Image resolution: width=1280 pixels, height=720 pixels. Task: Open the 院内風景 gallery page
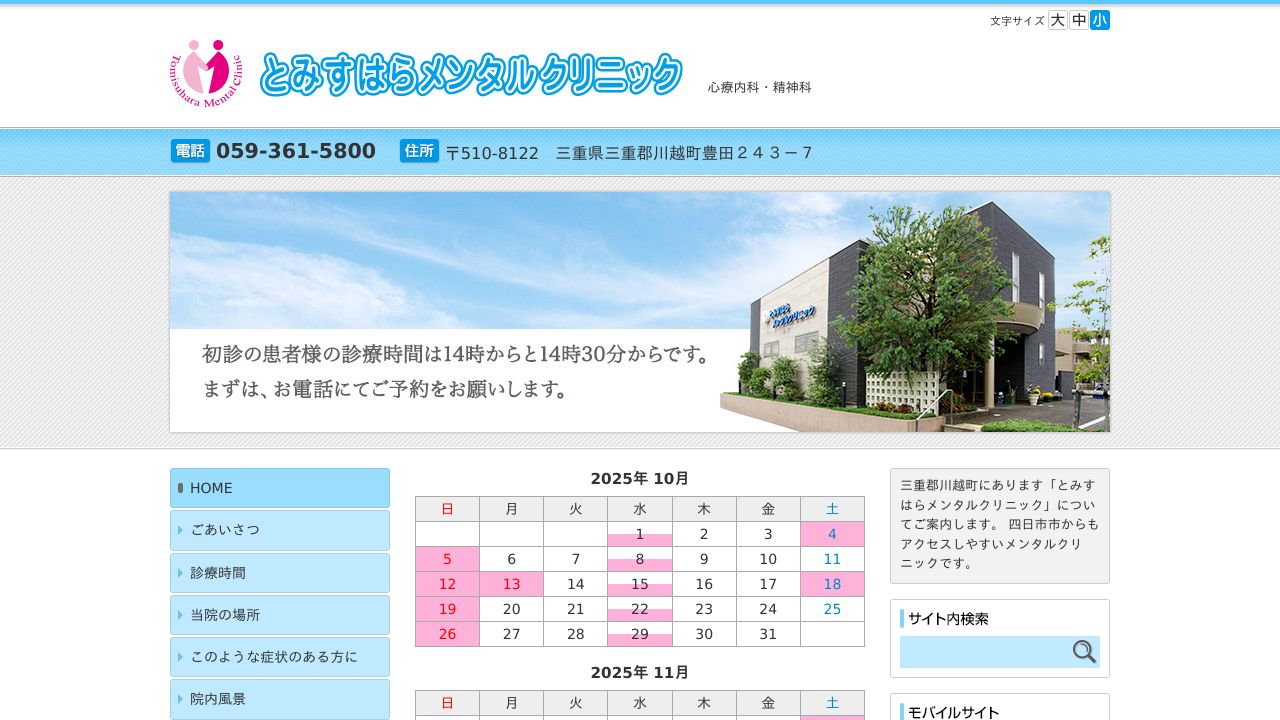point(280,699)
